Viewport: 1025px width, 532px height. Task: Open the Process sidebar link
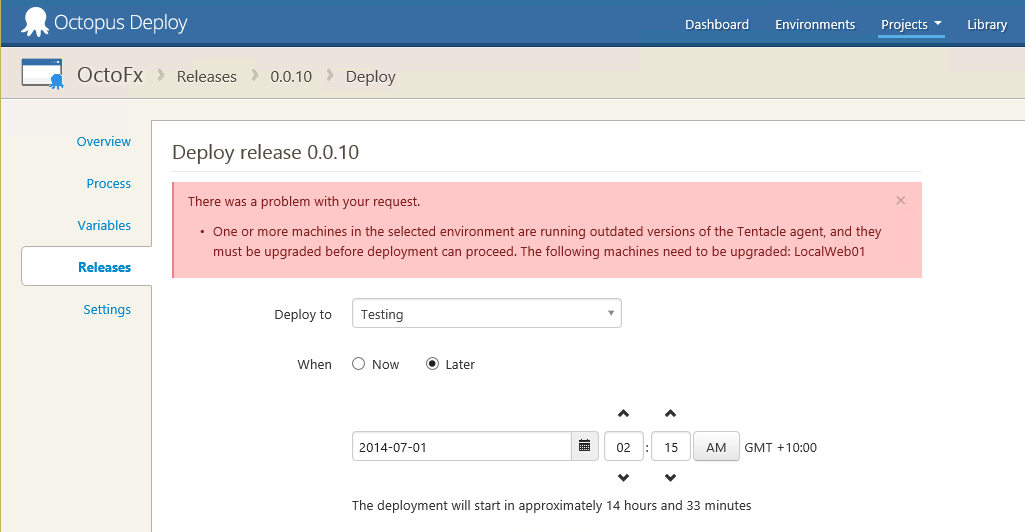(x=108, y=183)
